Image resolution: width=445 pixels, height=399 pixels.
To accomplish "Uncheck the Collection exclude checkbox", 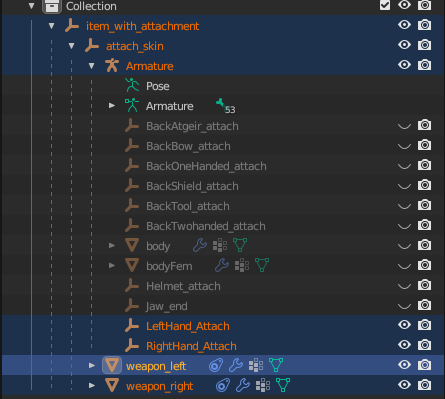I will (385, 5).
